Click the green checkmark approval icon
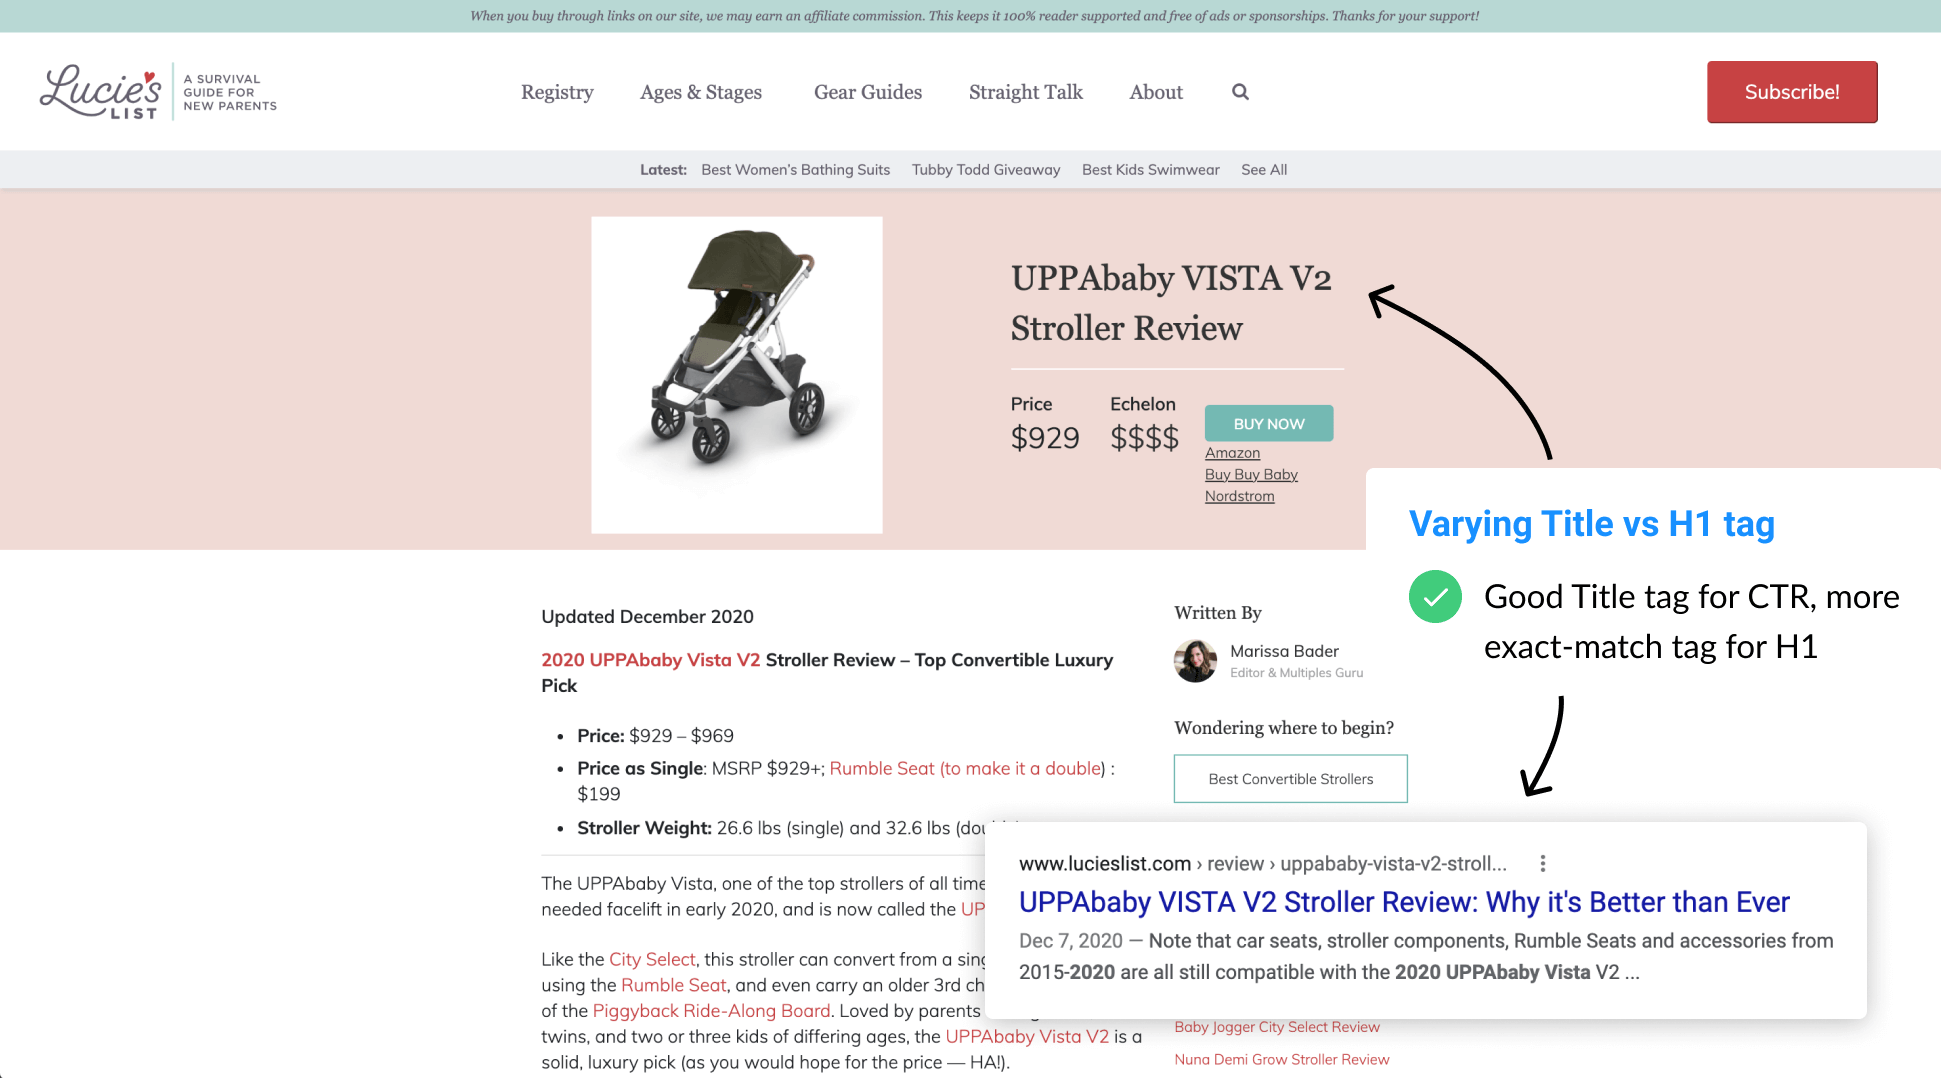This screenshot has height=1090, width=1941. coord(1436,598)
